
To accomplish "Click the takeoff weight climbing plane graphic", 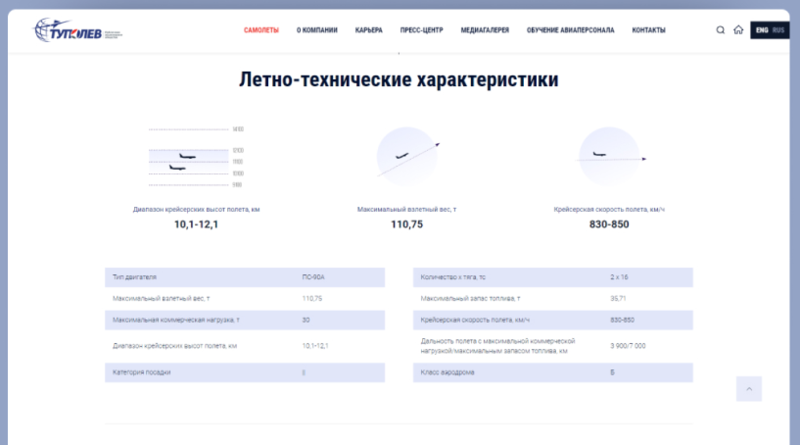I will (408, 156).
